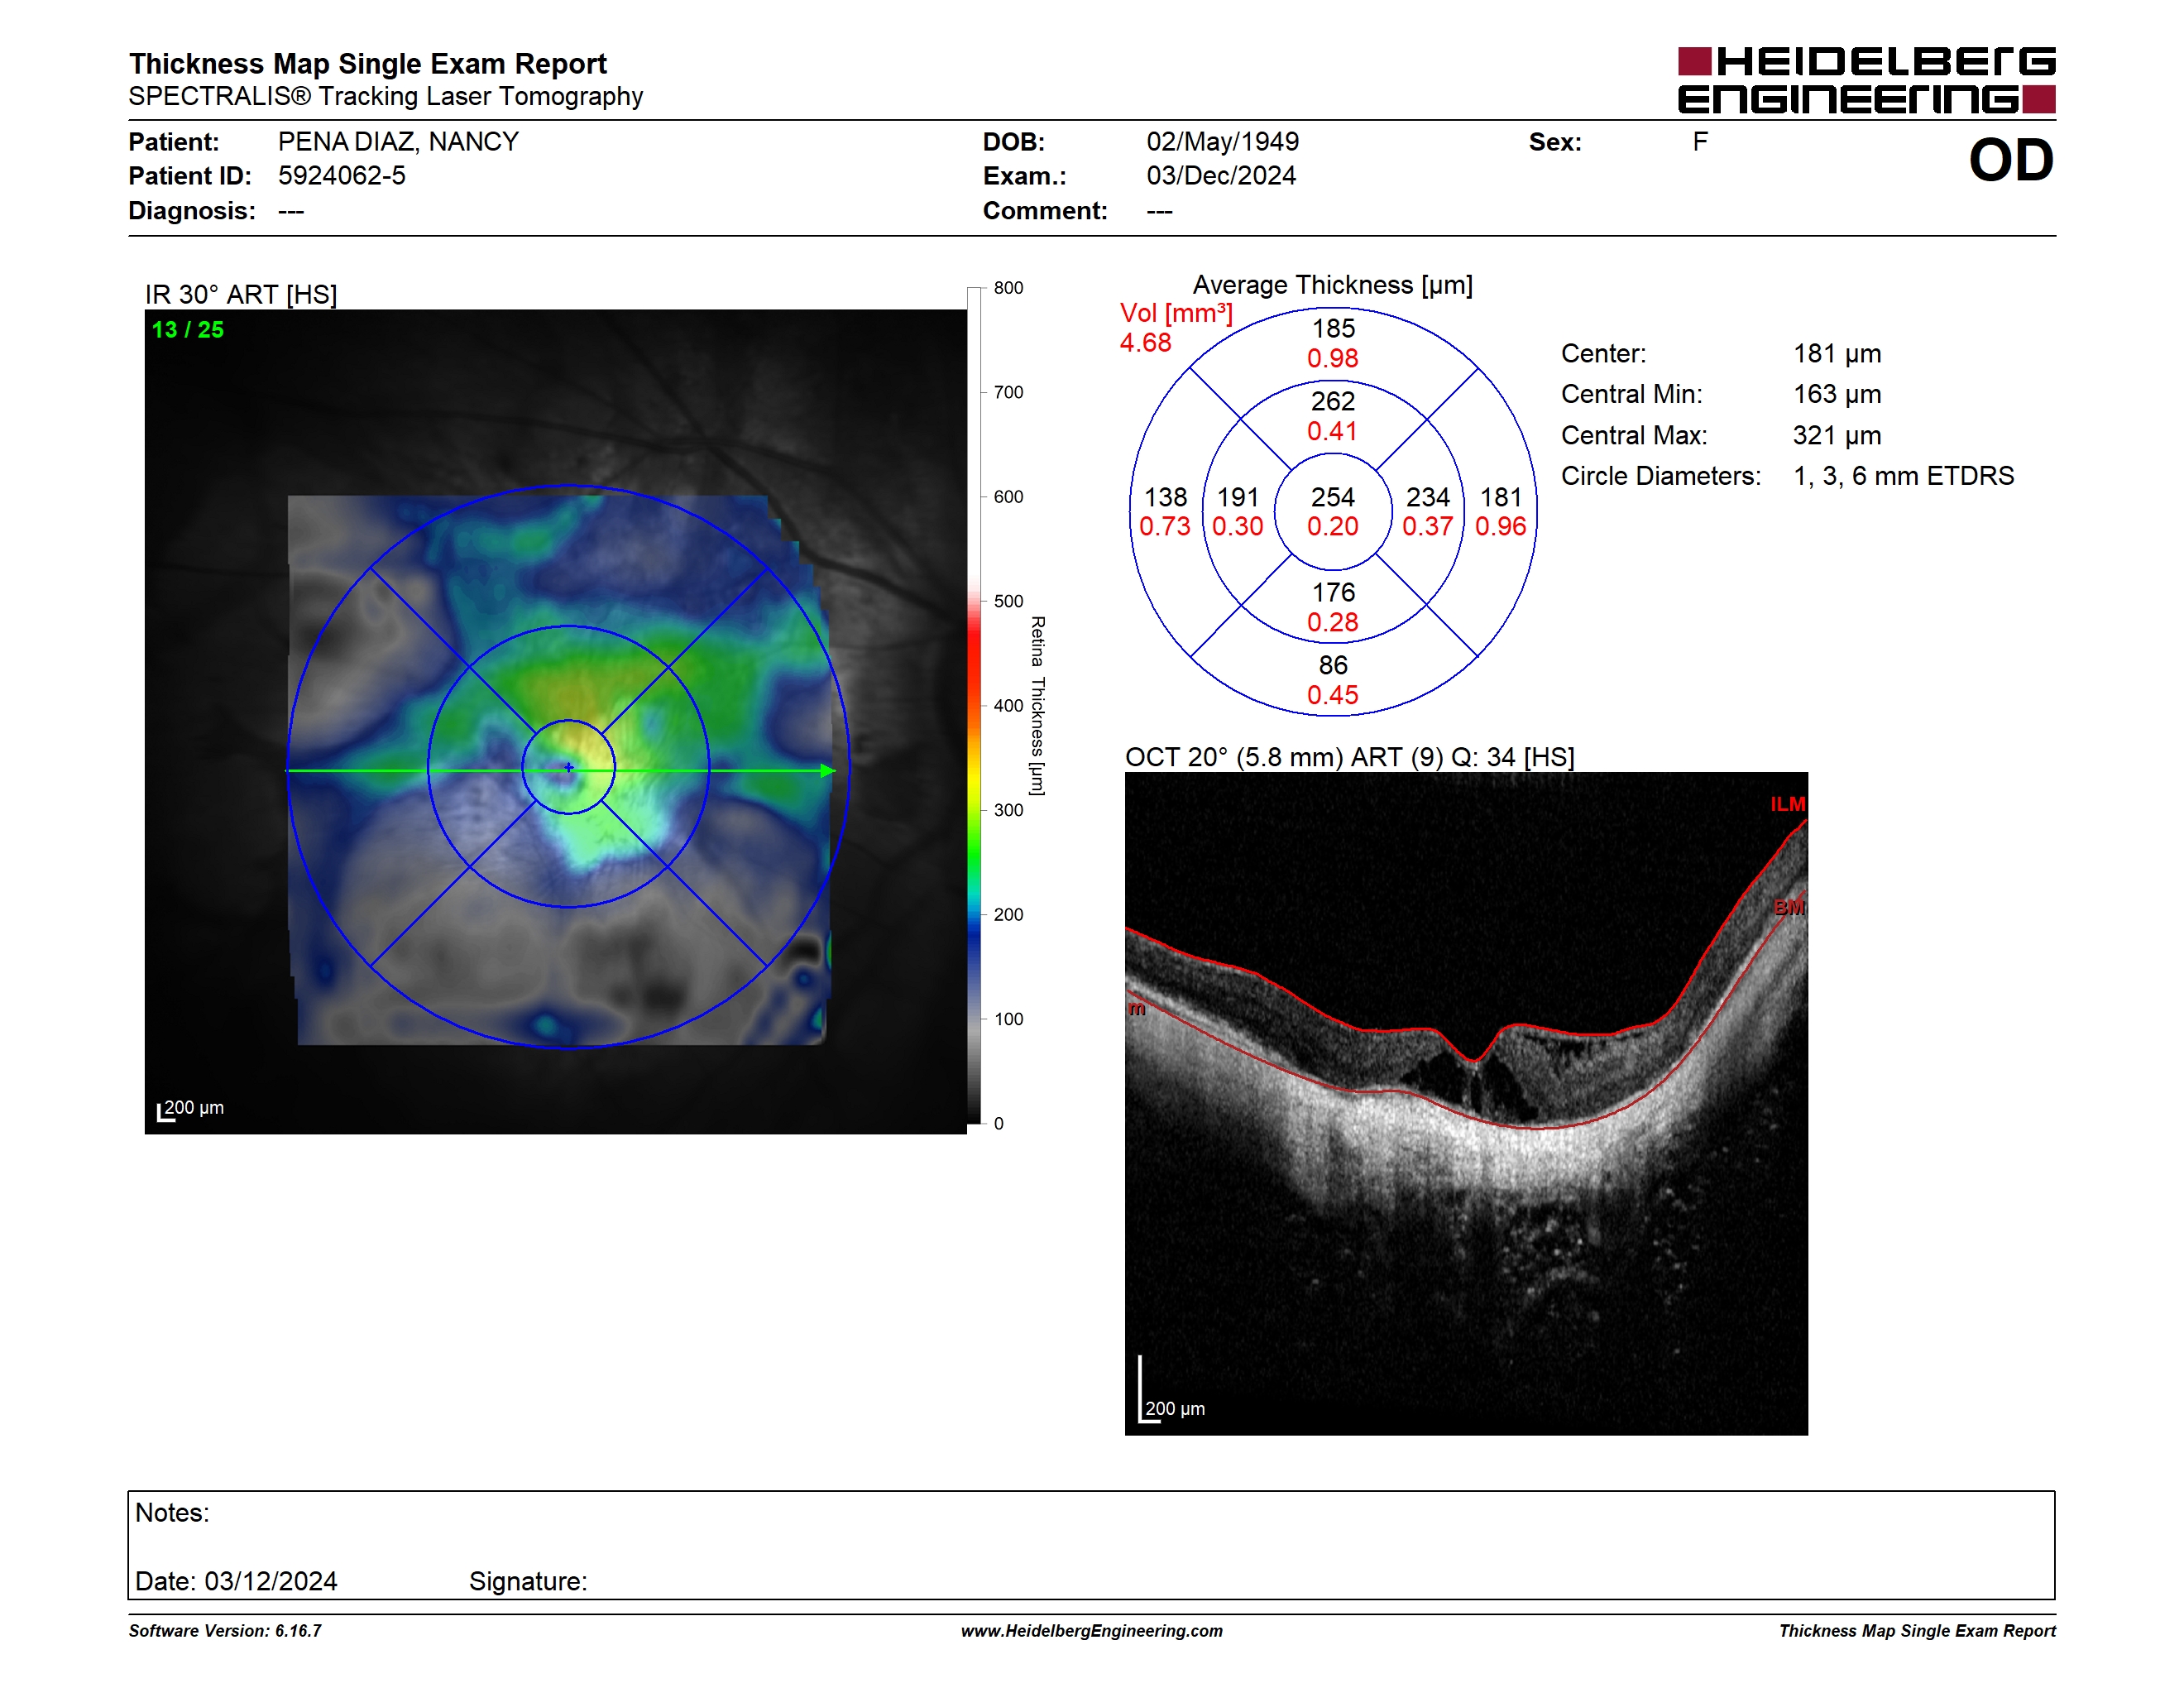Click the exam date 03/Dec/2024

(x=1221, y=176)
